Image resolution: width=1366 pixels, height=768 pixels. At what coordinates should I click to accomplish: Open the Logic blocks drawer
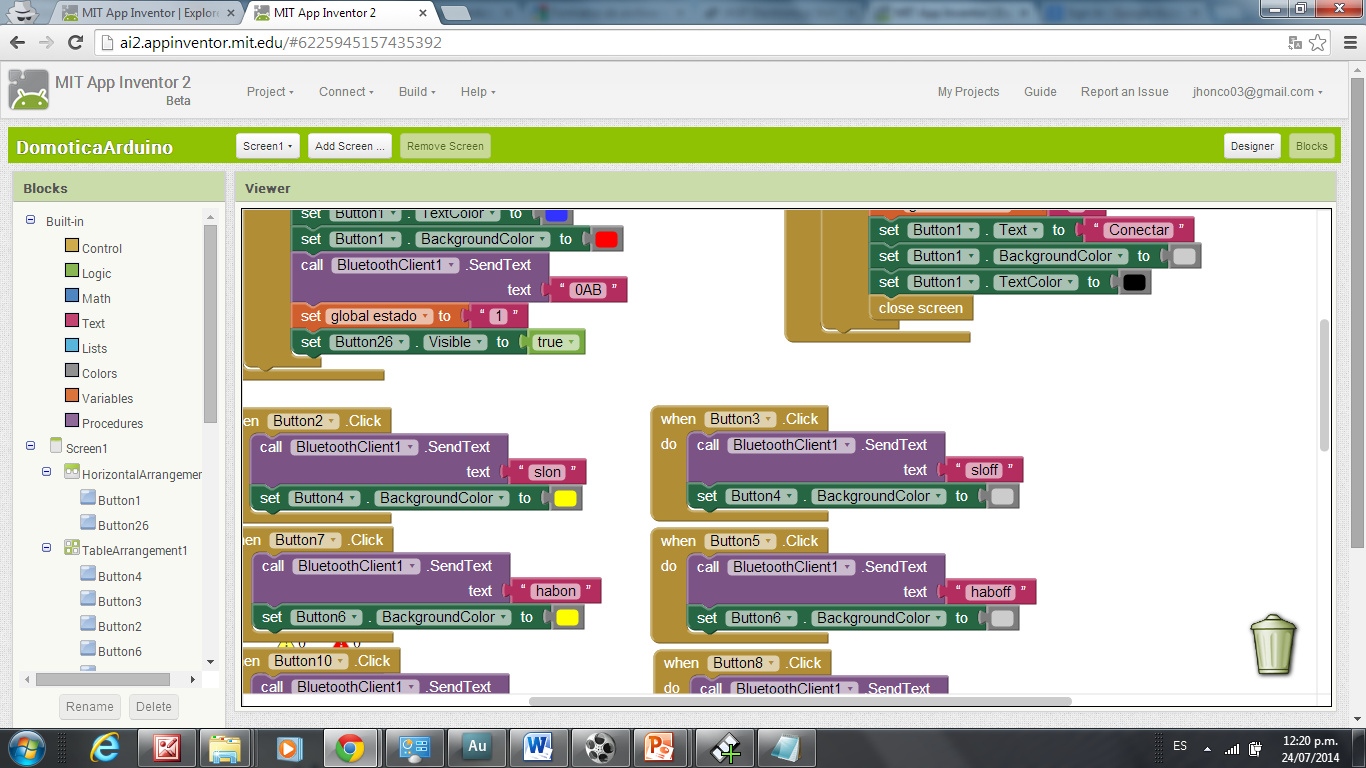coord(87,273)
